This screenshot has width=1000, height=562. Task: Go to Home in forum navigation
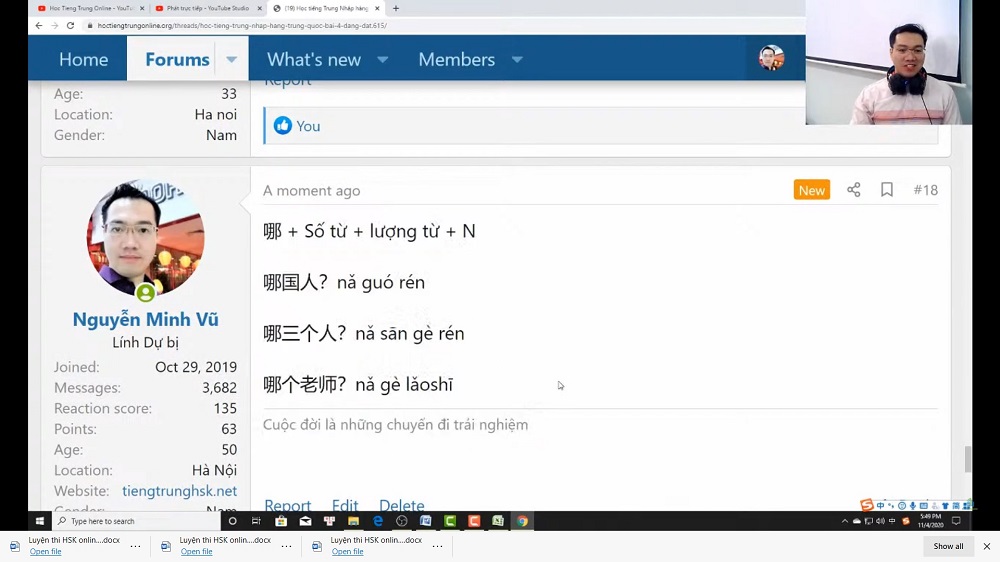click(x=84, y=59)
